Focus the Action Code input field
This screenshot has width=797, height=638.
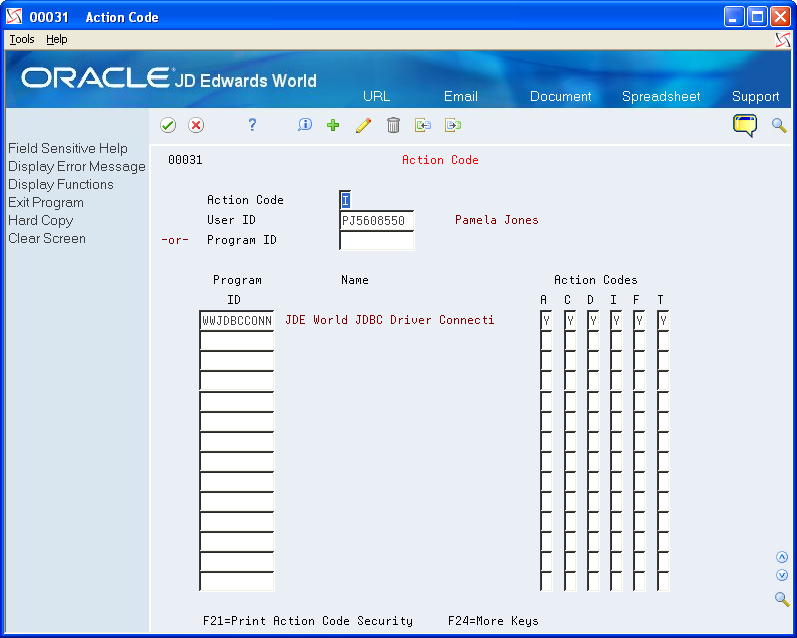point(345,200)
